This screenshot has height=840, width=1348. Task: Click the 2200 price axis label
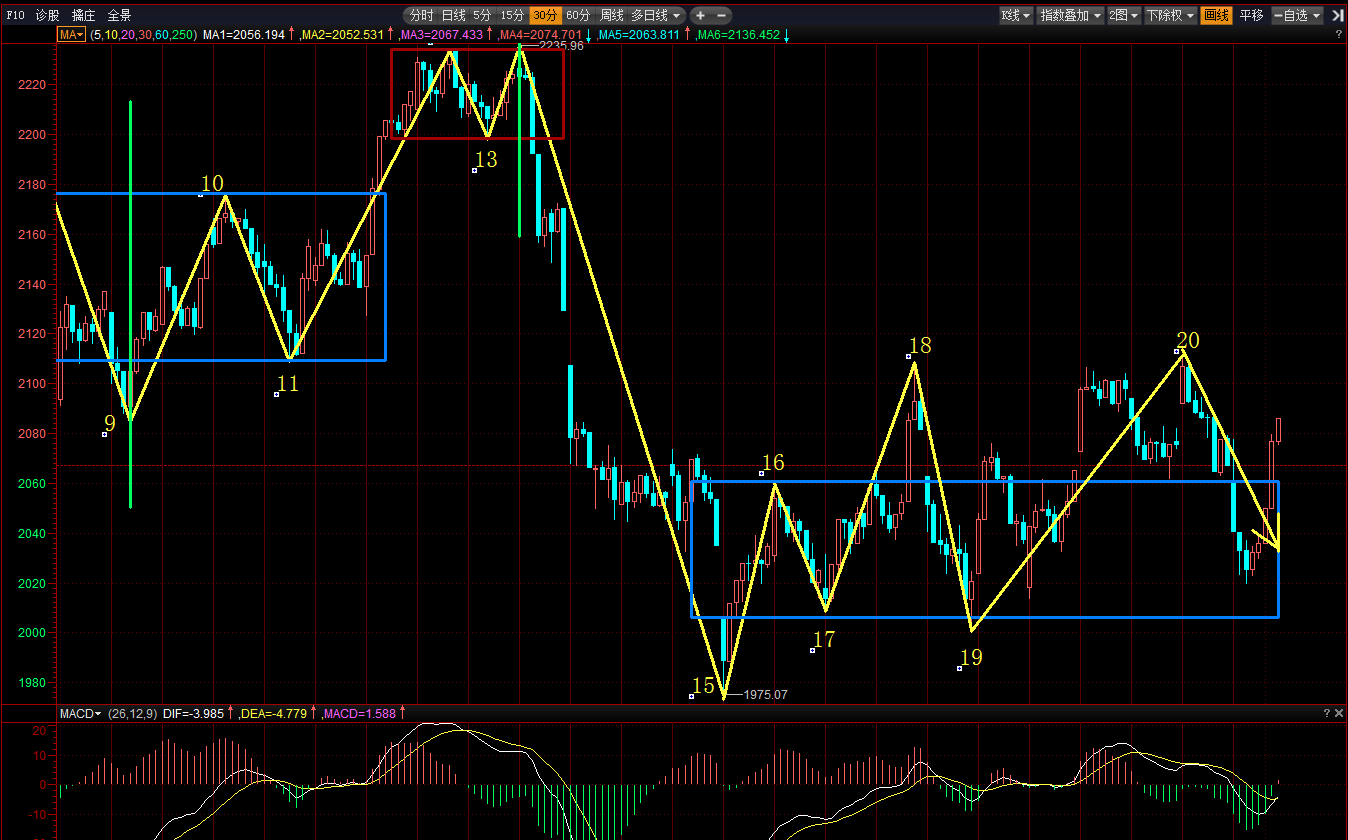[31, 135]
